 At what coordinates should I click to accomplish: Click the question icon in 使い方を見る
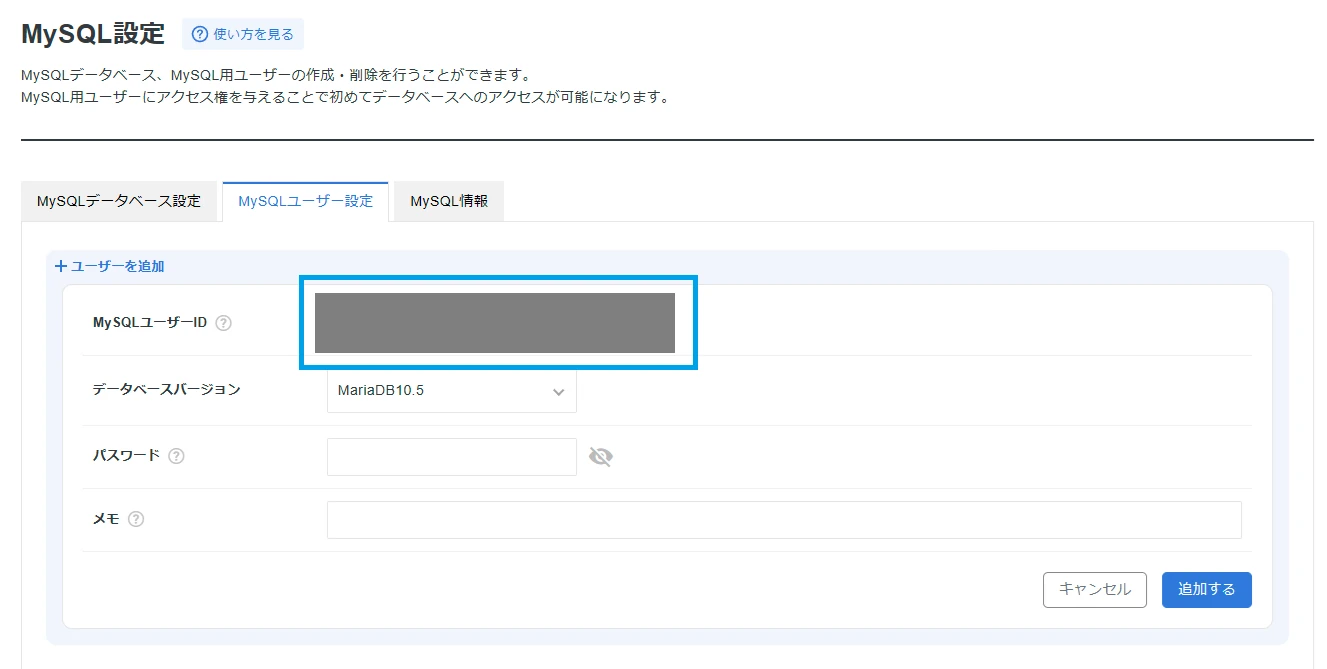(200, 35)
